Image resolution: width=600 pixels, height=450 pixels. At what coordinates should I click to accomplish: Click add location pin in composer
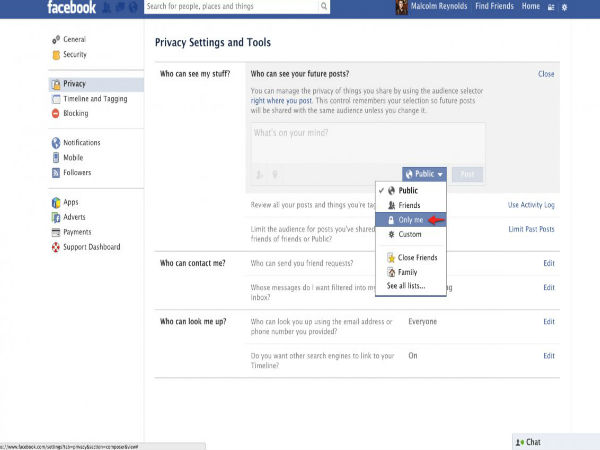coord(275,175)
